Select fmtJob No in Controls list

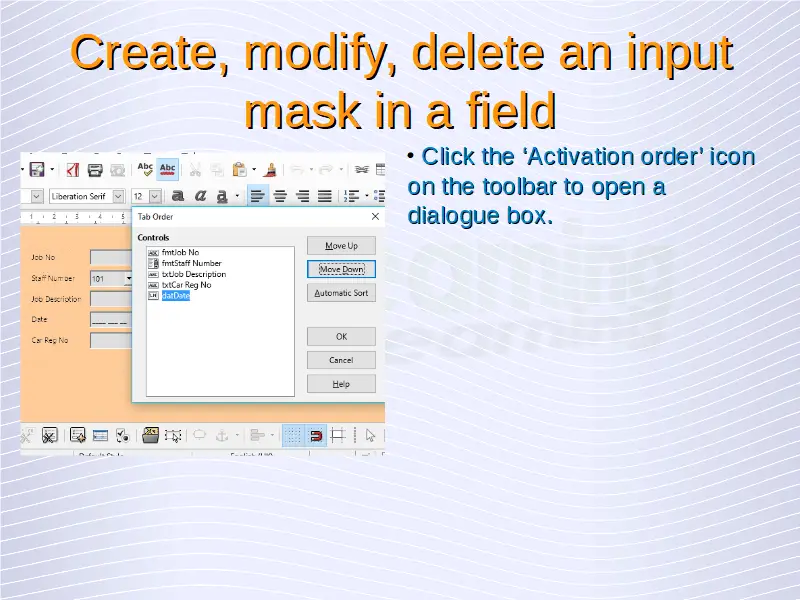point(181,252)
